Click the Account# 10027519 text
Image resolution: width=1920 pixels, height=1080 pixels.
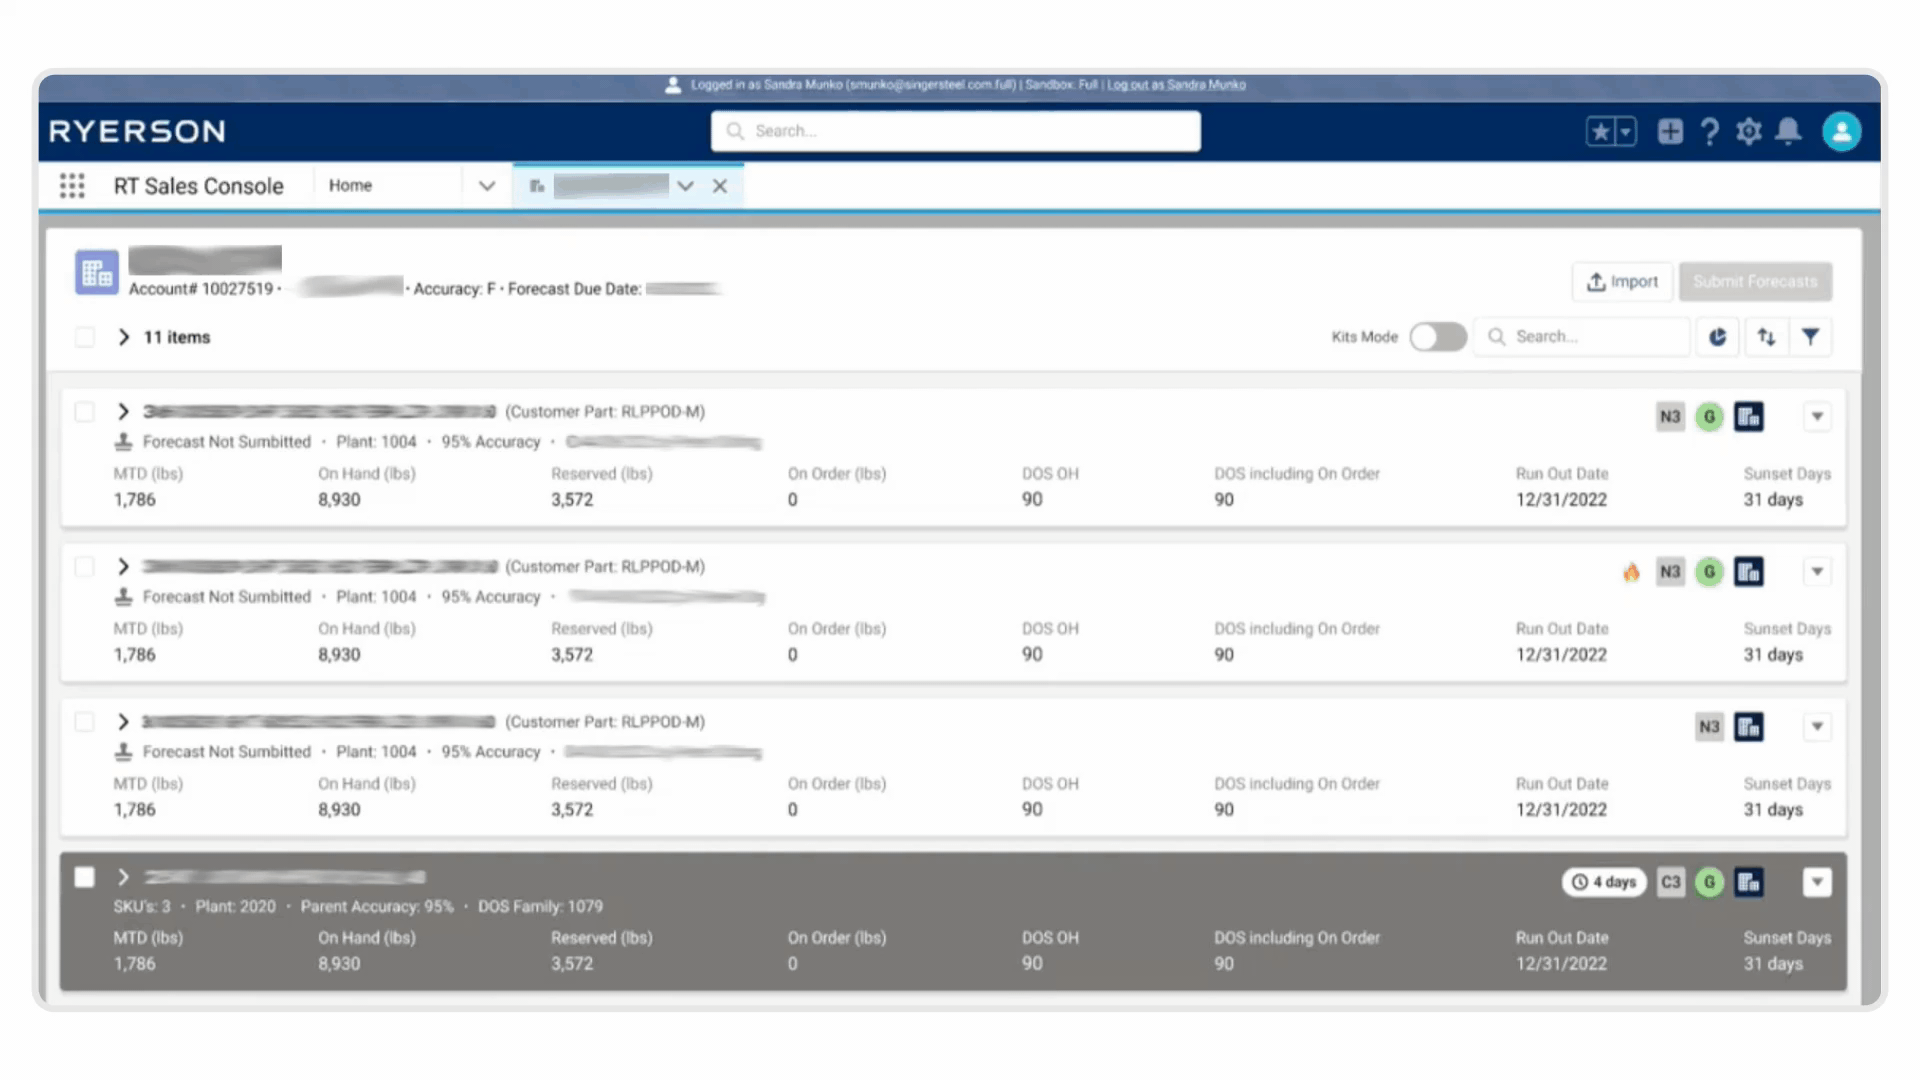point(201,289)
